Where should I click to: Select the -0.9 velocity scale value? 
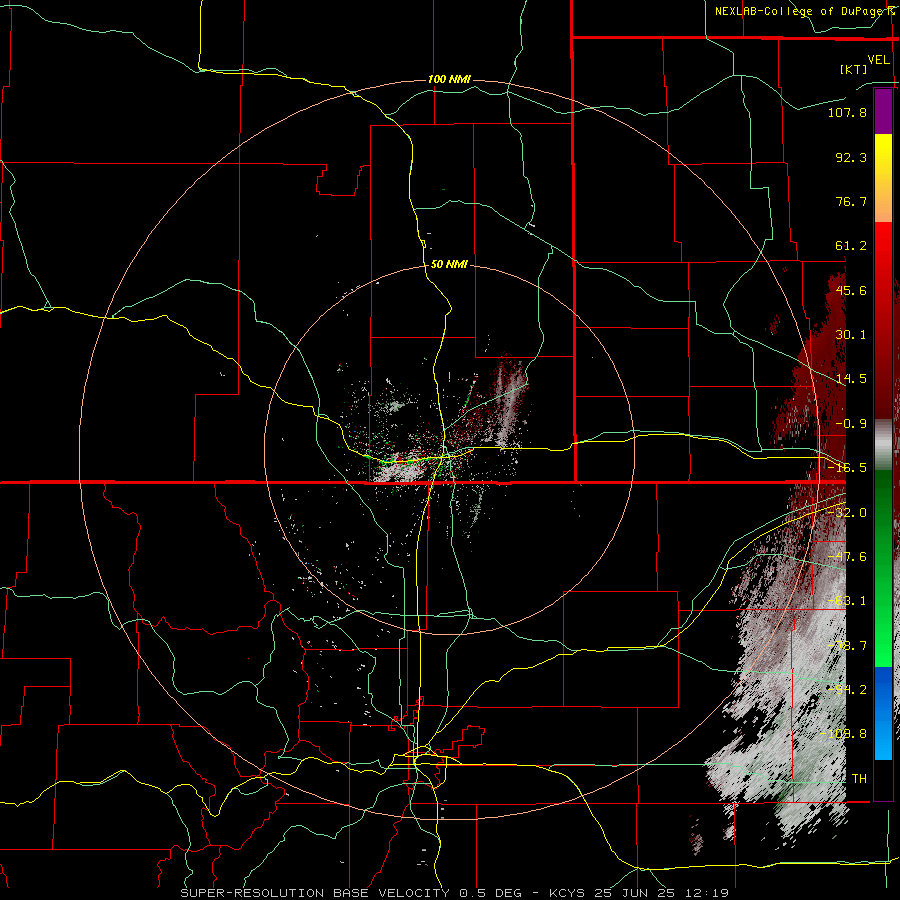click(x=851, y=424)
